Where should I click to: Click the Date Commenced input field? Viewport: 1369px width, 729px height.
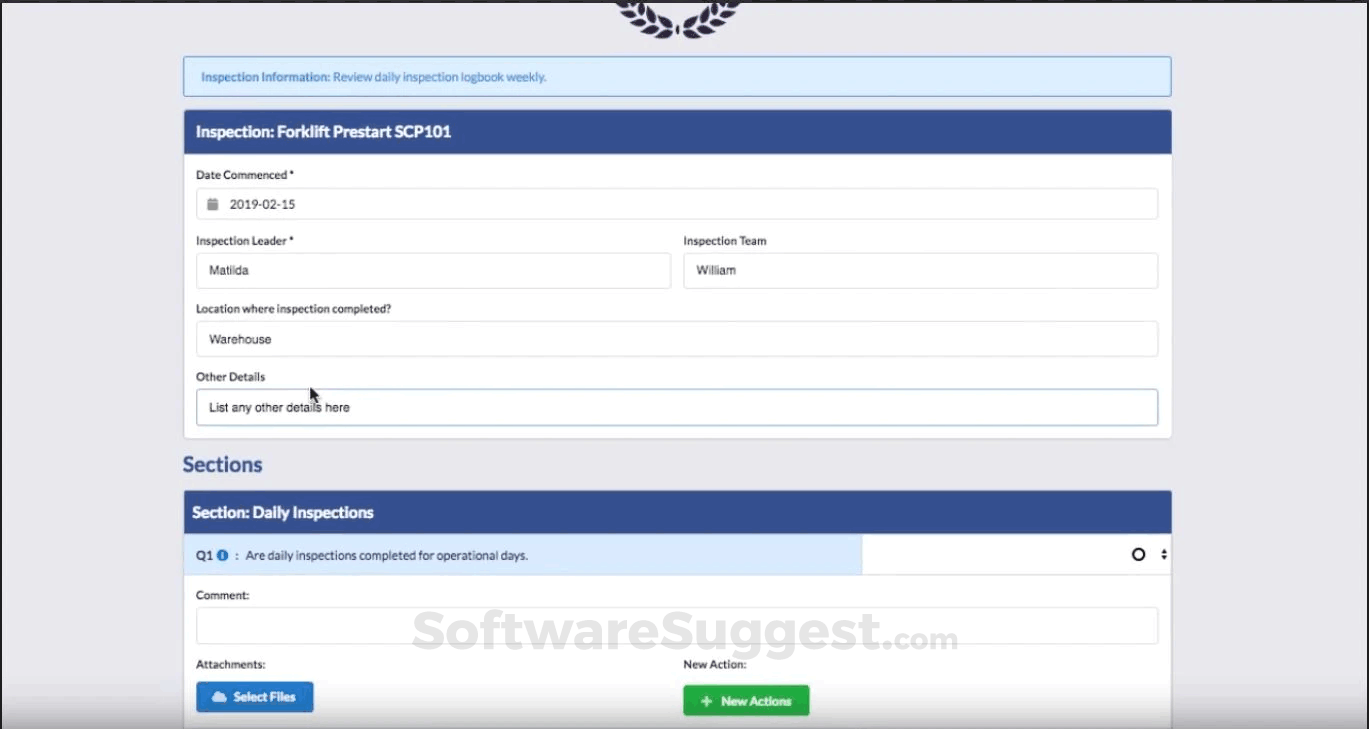pos(676,203)
